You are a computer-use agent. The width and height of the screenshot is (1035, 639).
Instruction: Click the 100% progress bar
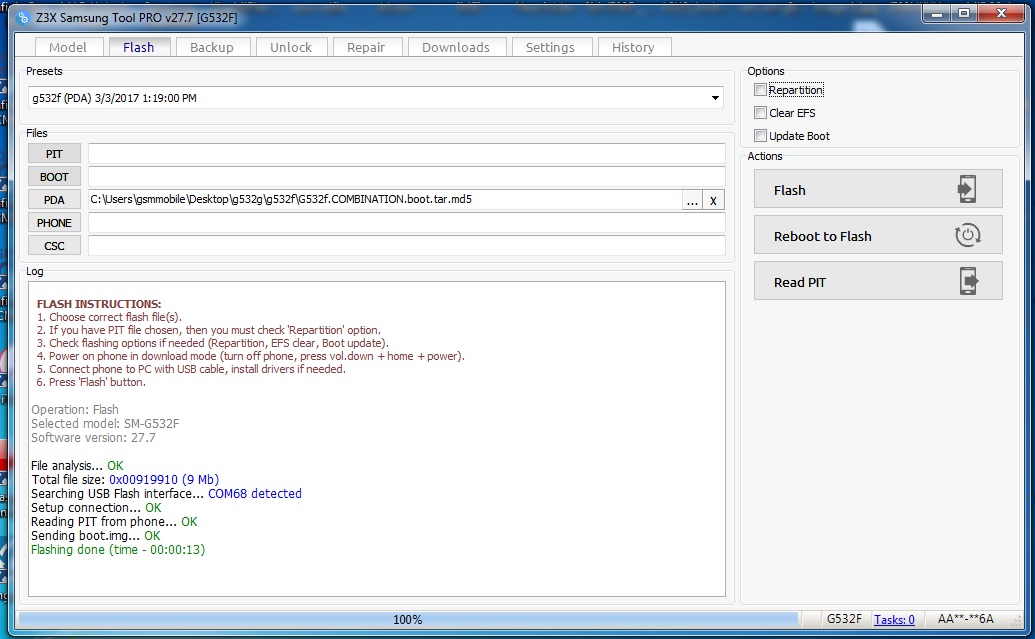[x=408, y=619]
